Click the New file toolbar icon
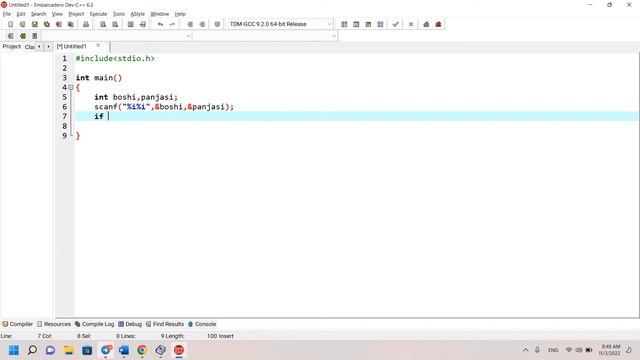The image size is (640, 360). pos(11,24)
